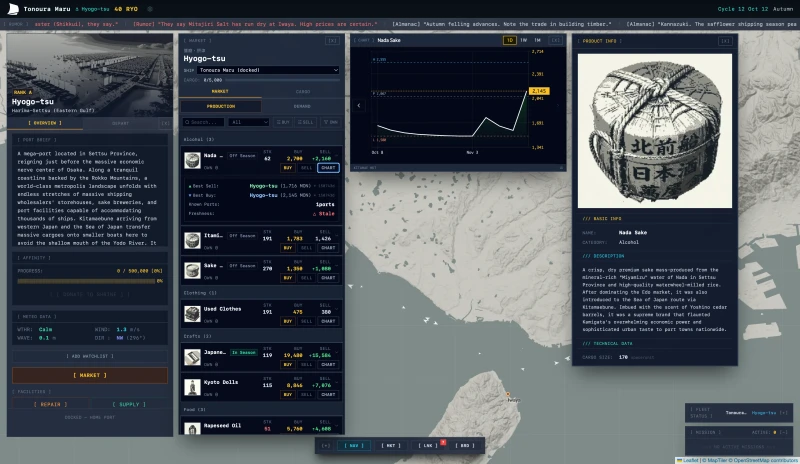800x464 pixels.
Task: Select the 1W chart range
Action: point(523,40)
